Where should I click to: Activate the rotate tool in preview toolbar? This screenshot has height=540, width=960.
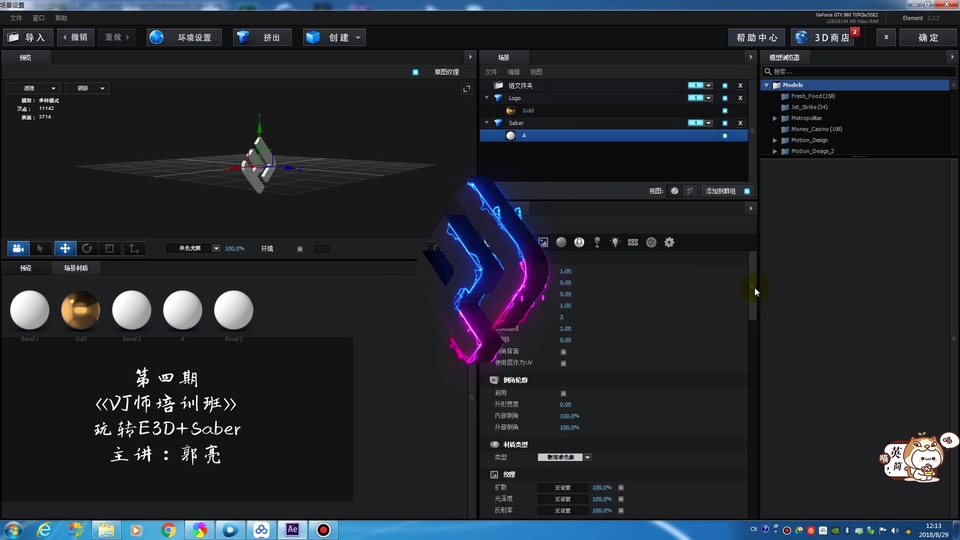click(87, 248)
